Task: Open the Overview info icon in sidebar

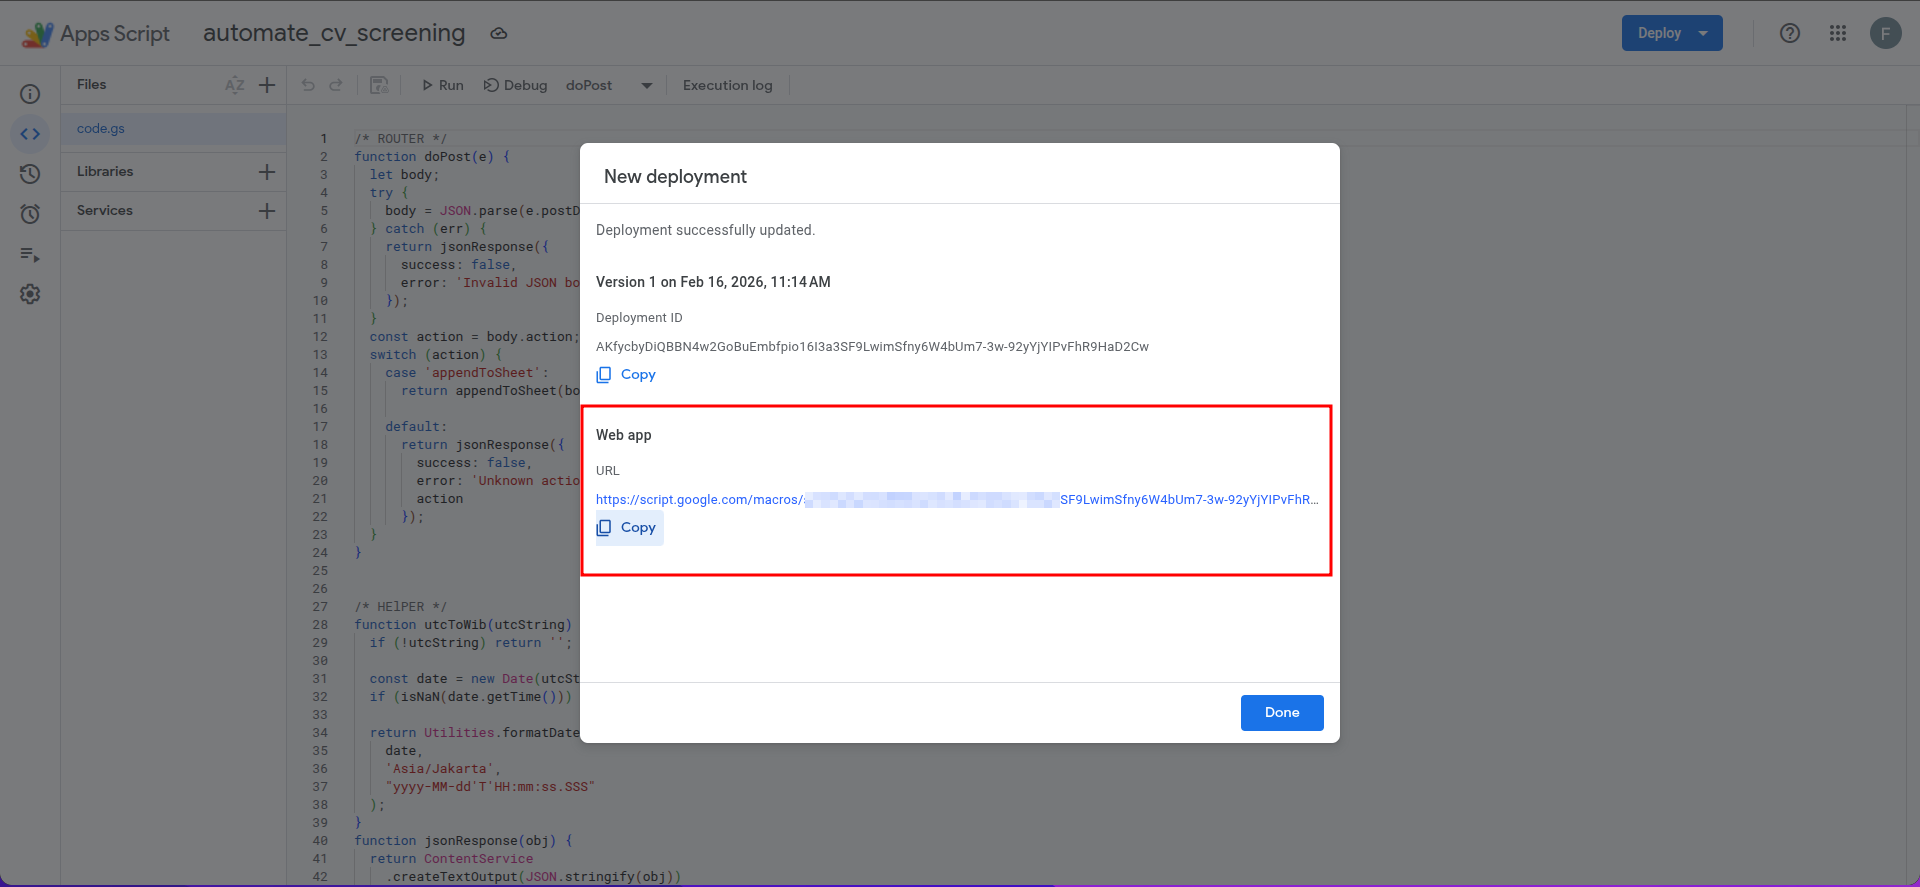Action: coord(30,94)
